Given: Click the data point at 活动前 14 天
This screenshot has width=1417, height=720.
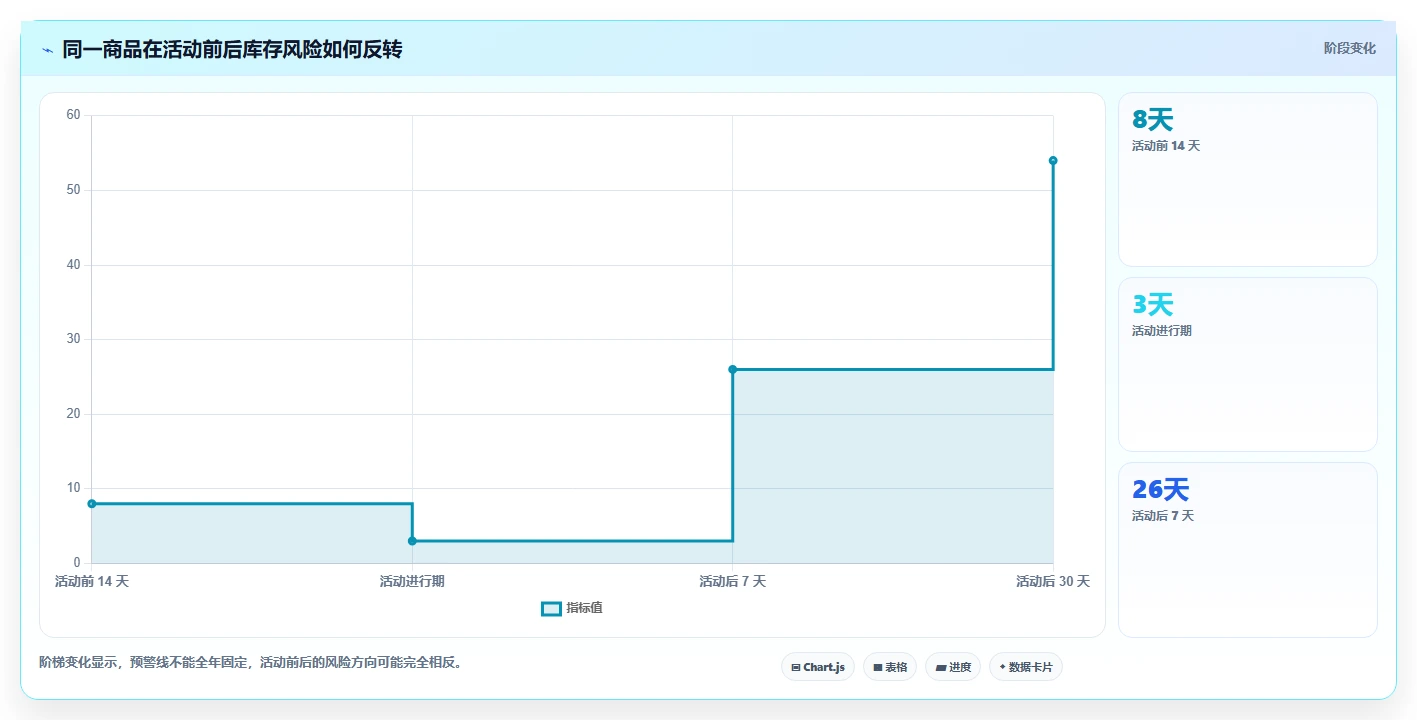Looking at the screenshot, I should coord(92,504).
